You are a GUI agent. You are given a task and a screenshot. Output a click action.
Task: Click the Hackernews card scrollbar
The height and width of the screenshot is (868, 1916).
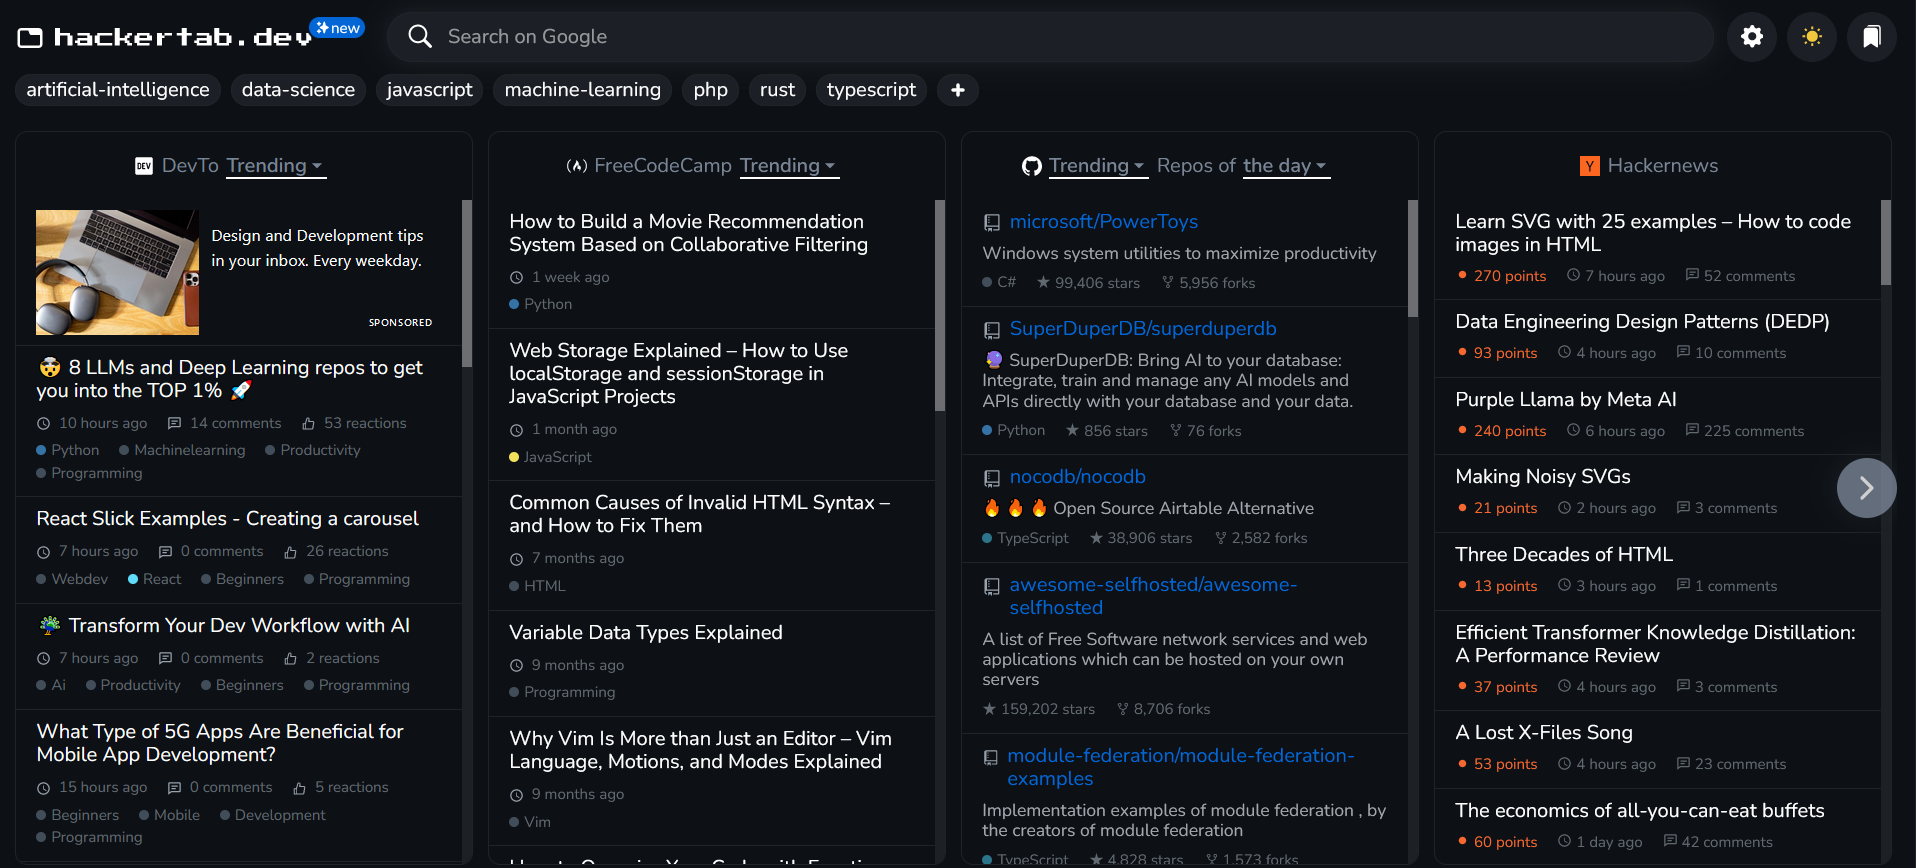[x=1885, y=243]
